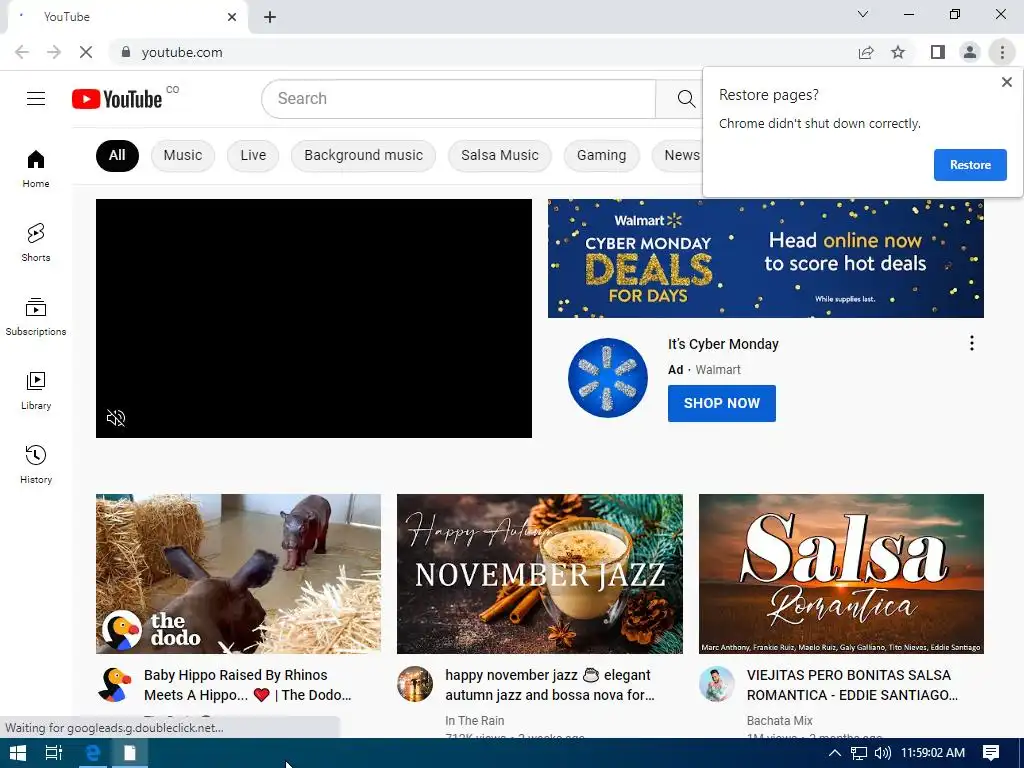
Task: Open 'Bachata Mix' channel name
Action: pyautogui.click(x=780, y=720)
